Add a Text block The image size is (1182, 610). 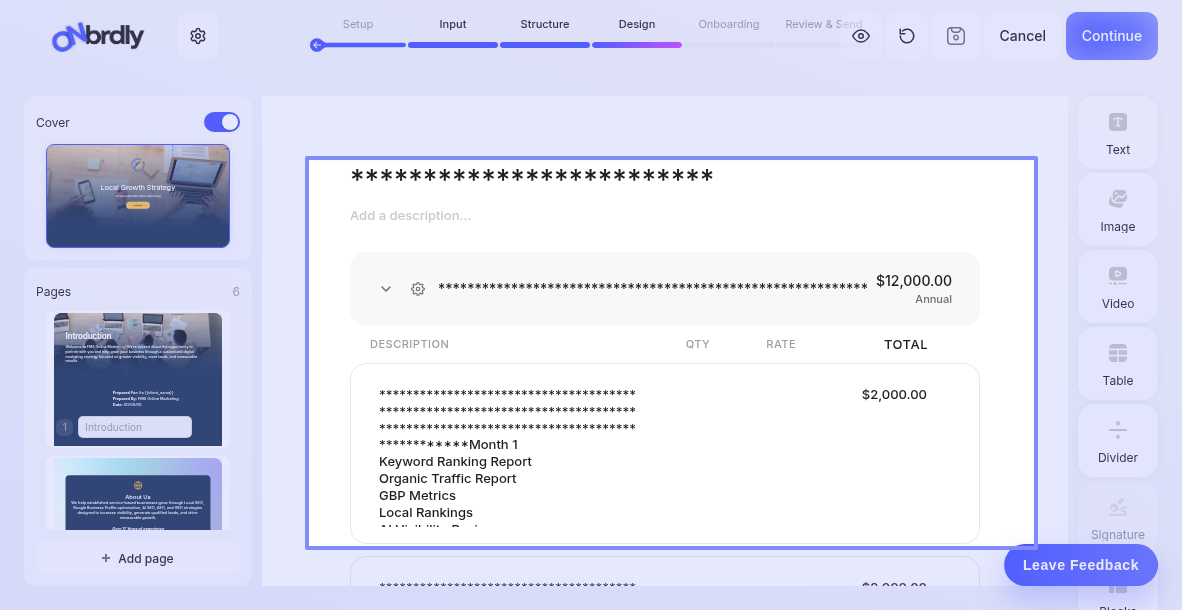tap(1118, 133)
